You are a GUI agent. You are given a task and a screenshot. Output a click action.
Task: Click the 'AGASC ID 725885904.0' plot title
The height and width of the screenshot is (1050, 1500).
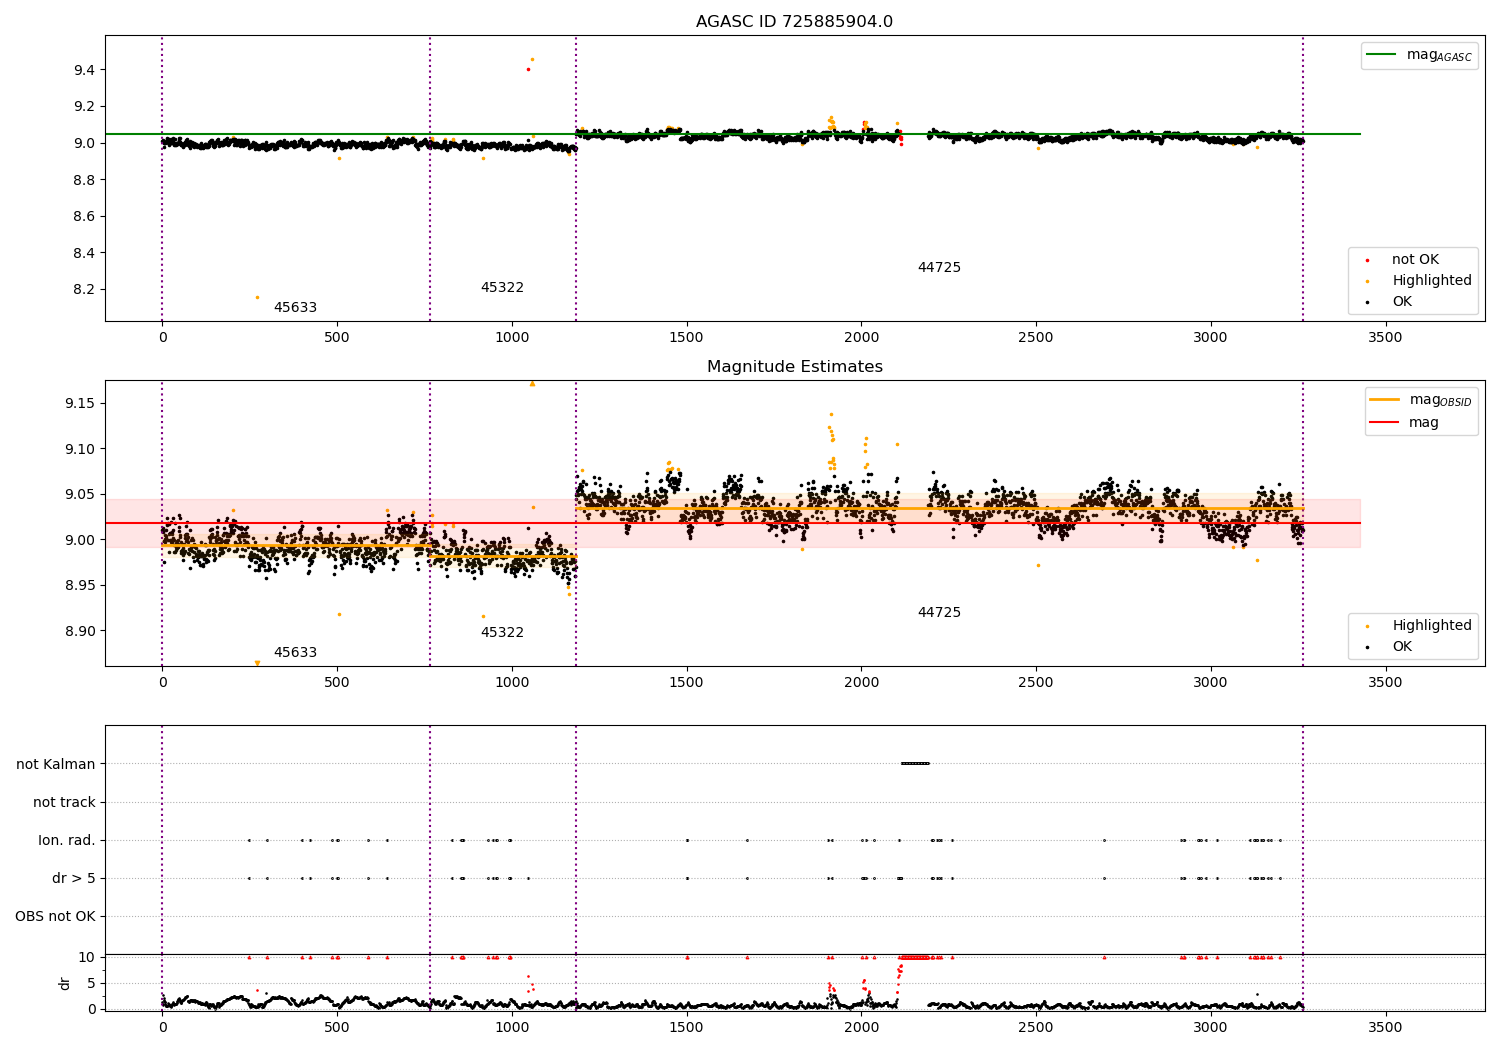click(794, 22)
